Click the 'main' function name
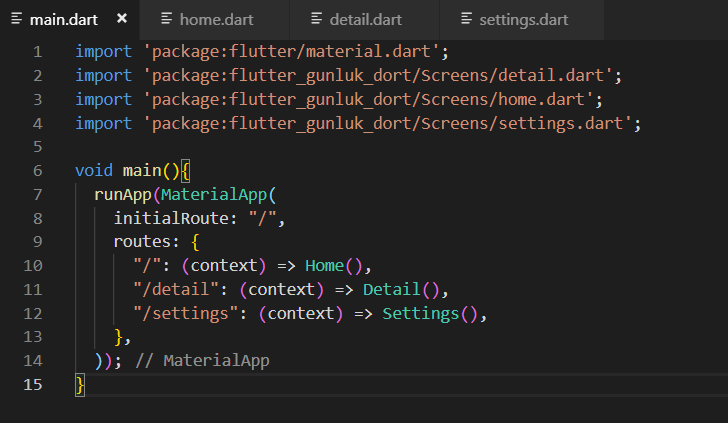 [142, 171]
